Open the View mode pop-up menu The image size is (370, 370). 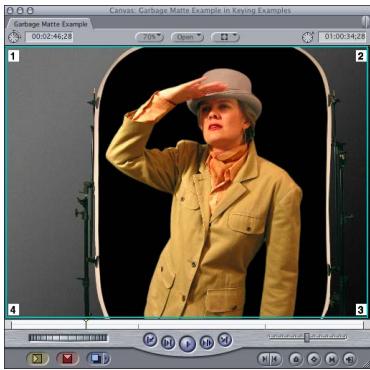pyautogui.click(x=225, y=37)
